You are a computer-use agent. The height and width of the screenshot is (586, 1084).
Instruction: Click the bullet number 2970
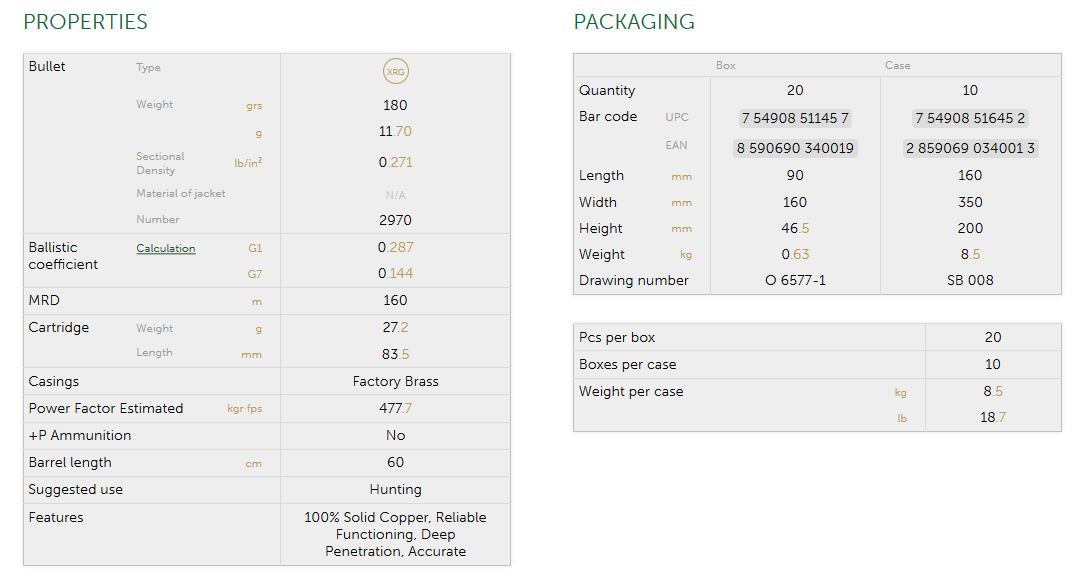click(395, 220)
